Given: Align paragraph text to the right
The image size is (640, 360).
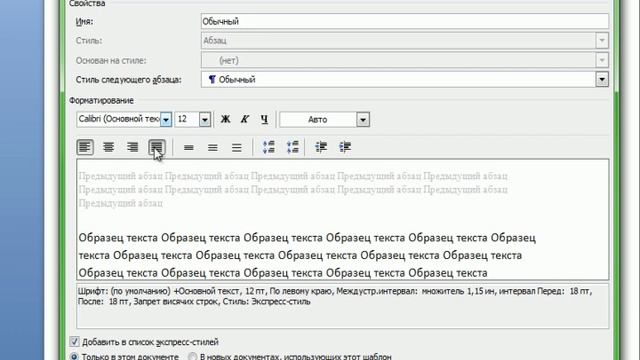Looking at the screenshot, I should [x=133, y=147].
